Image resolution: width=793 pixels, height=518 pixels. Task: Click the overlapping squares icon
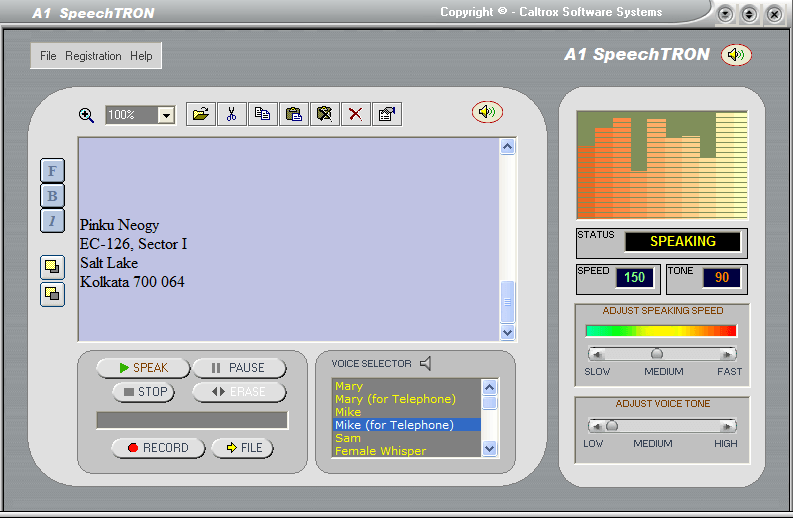53,293
